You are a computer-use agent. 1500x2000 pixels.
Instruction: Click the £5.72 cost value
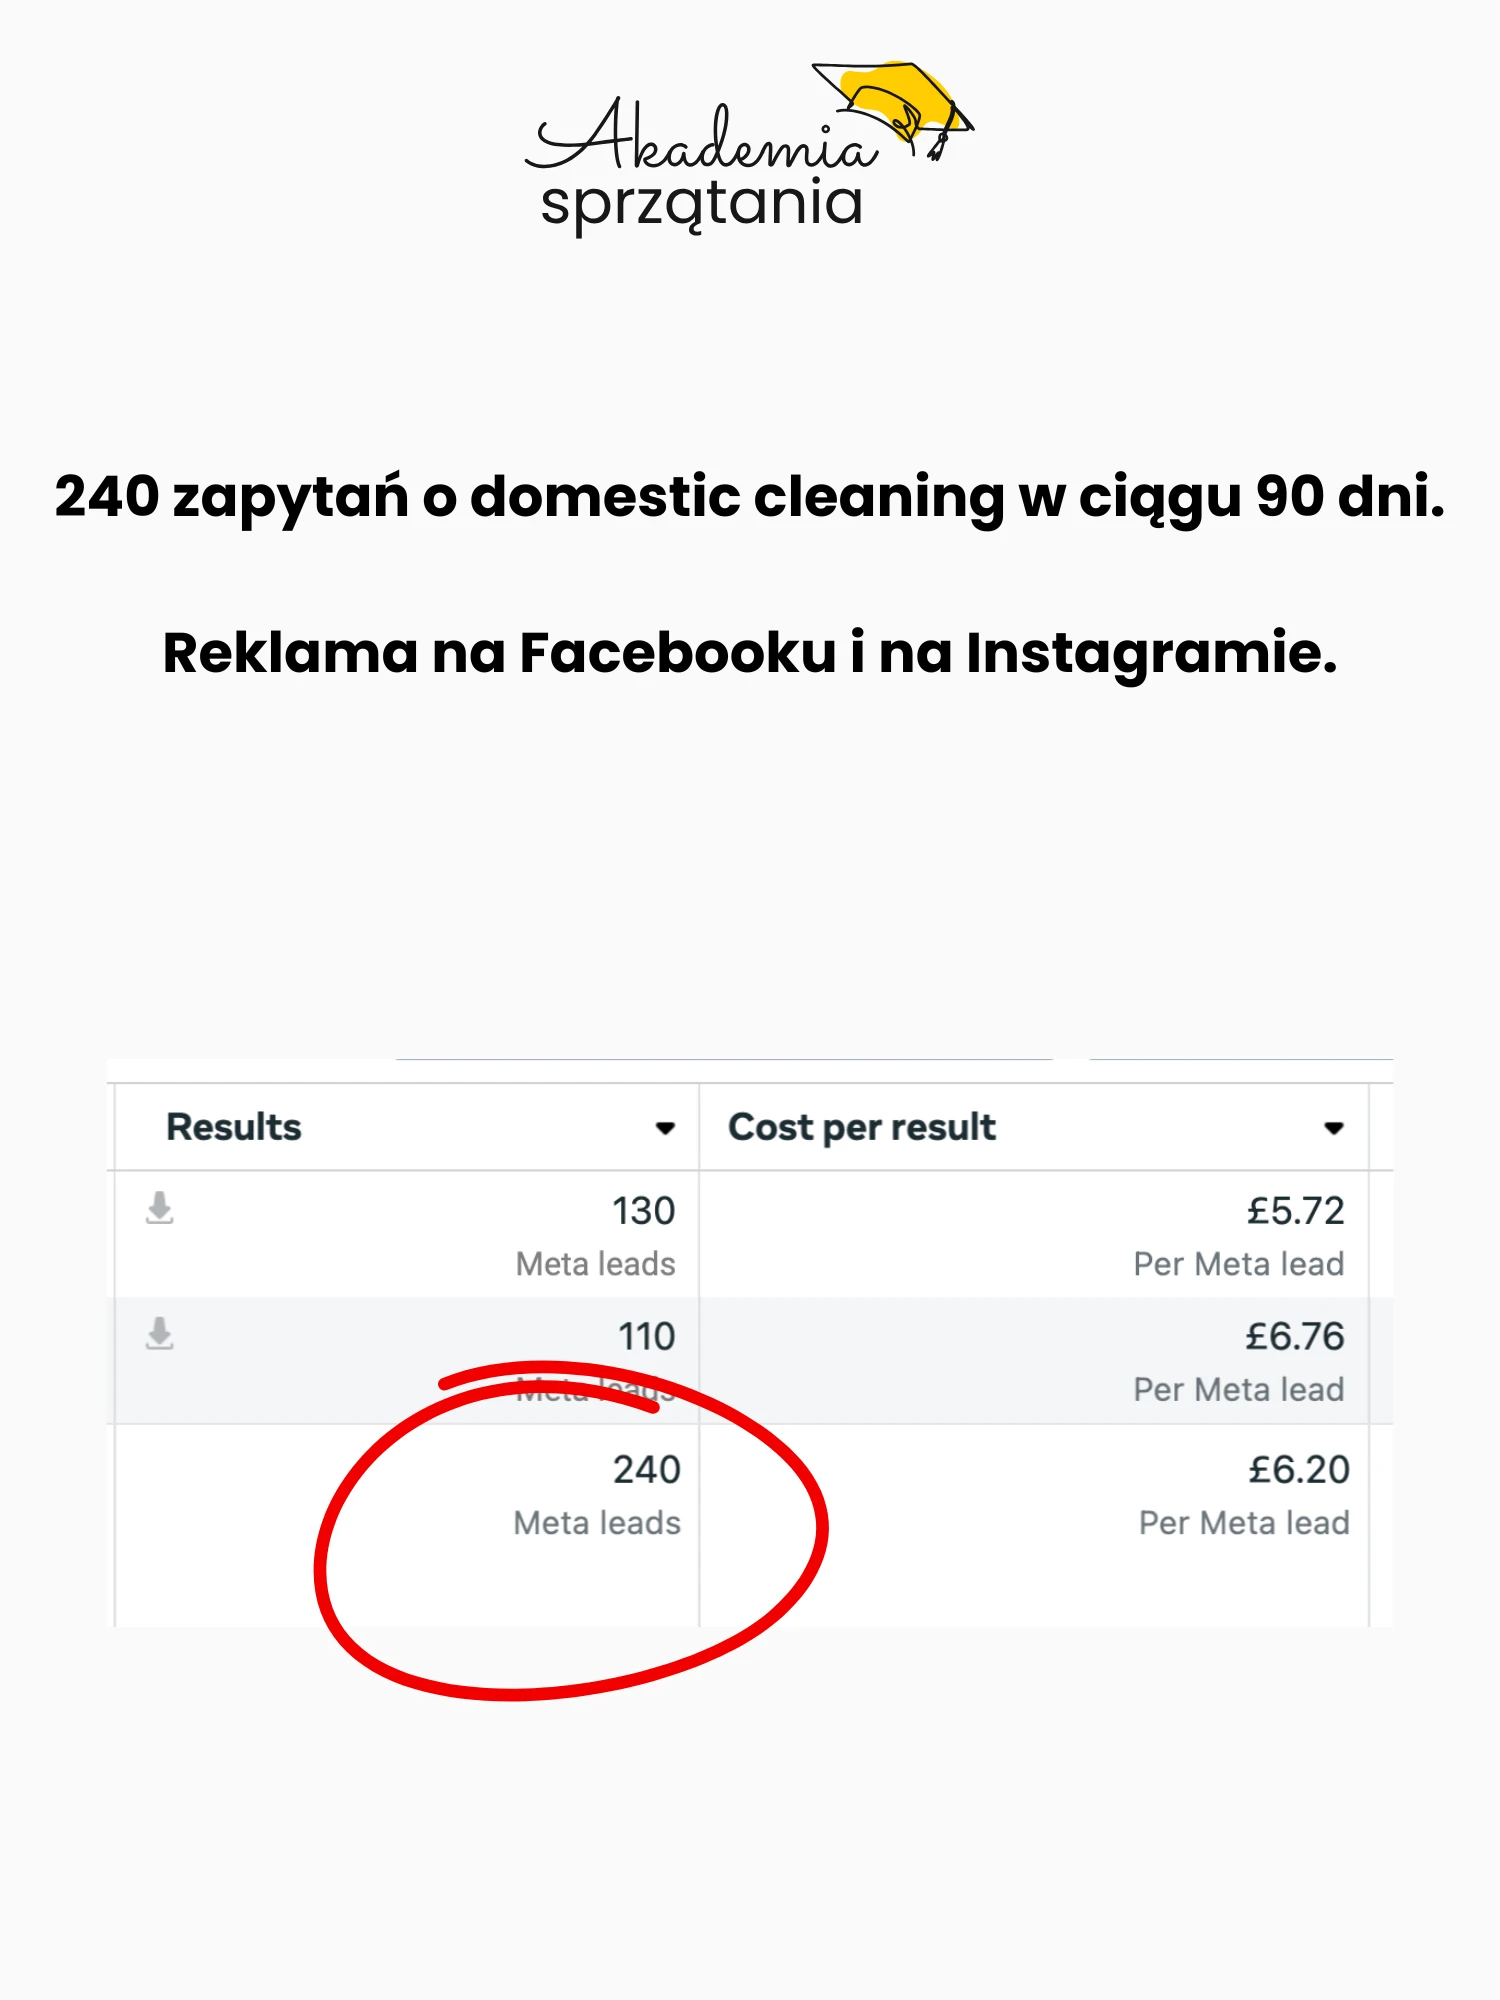[x=1295, y=1211]
